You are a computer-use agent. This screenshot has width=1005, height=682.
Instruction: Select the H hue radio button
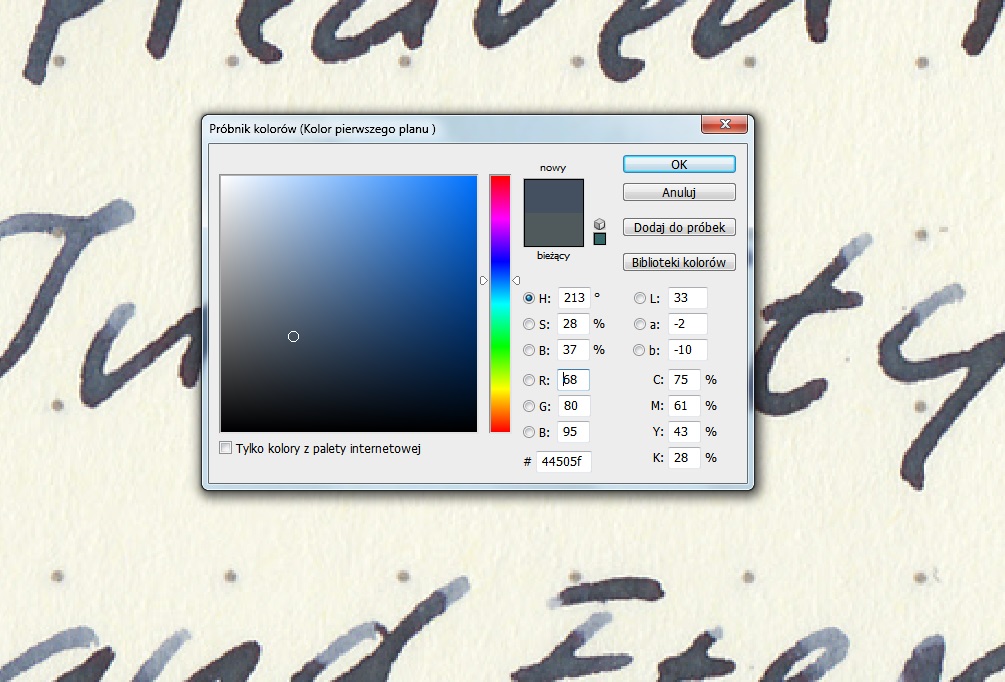point(530,298)
